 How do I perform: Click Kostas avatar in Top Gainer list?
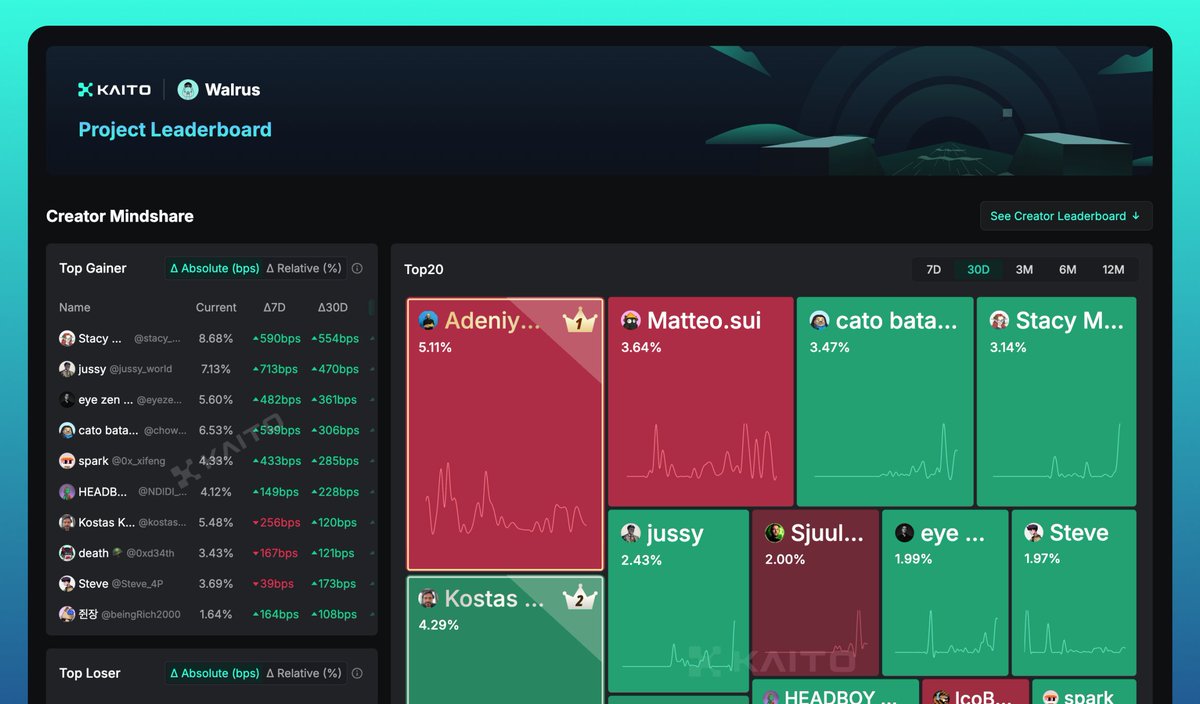67,522
